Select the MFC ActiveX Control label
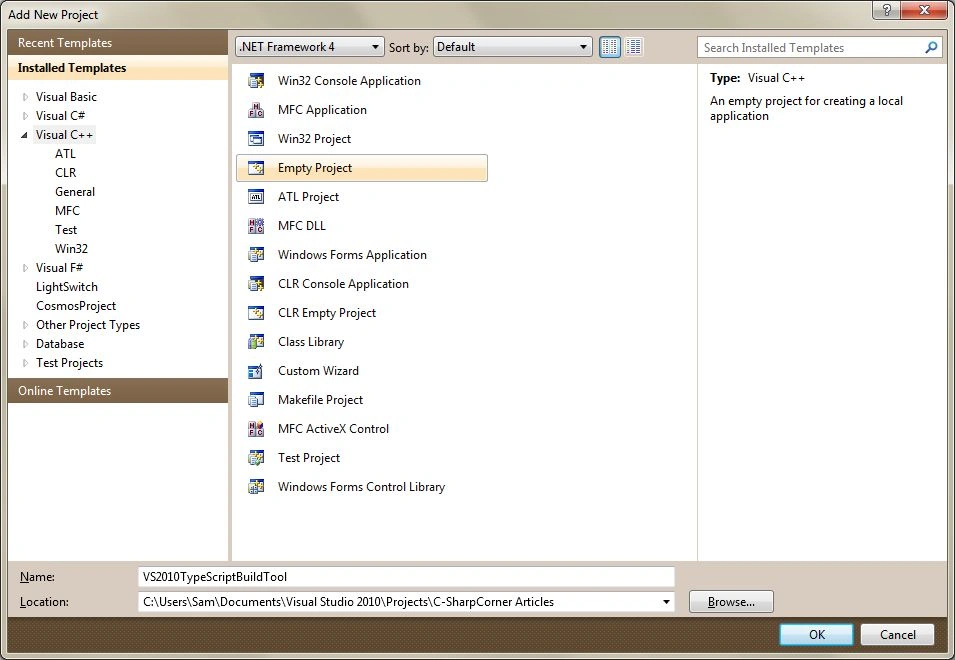955x660 pixels. click(x=333, y=429)
